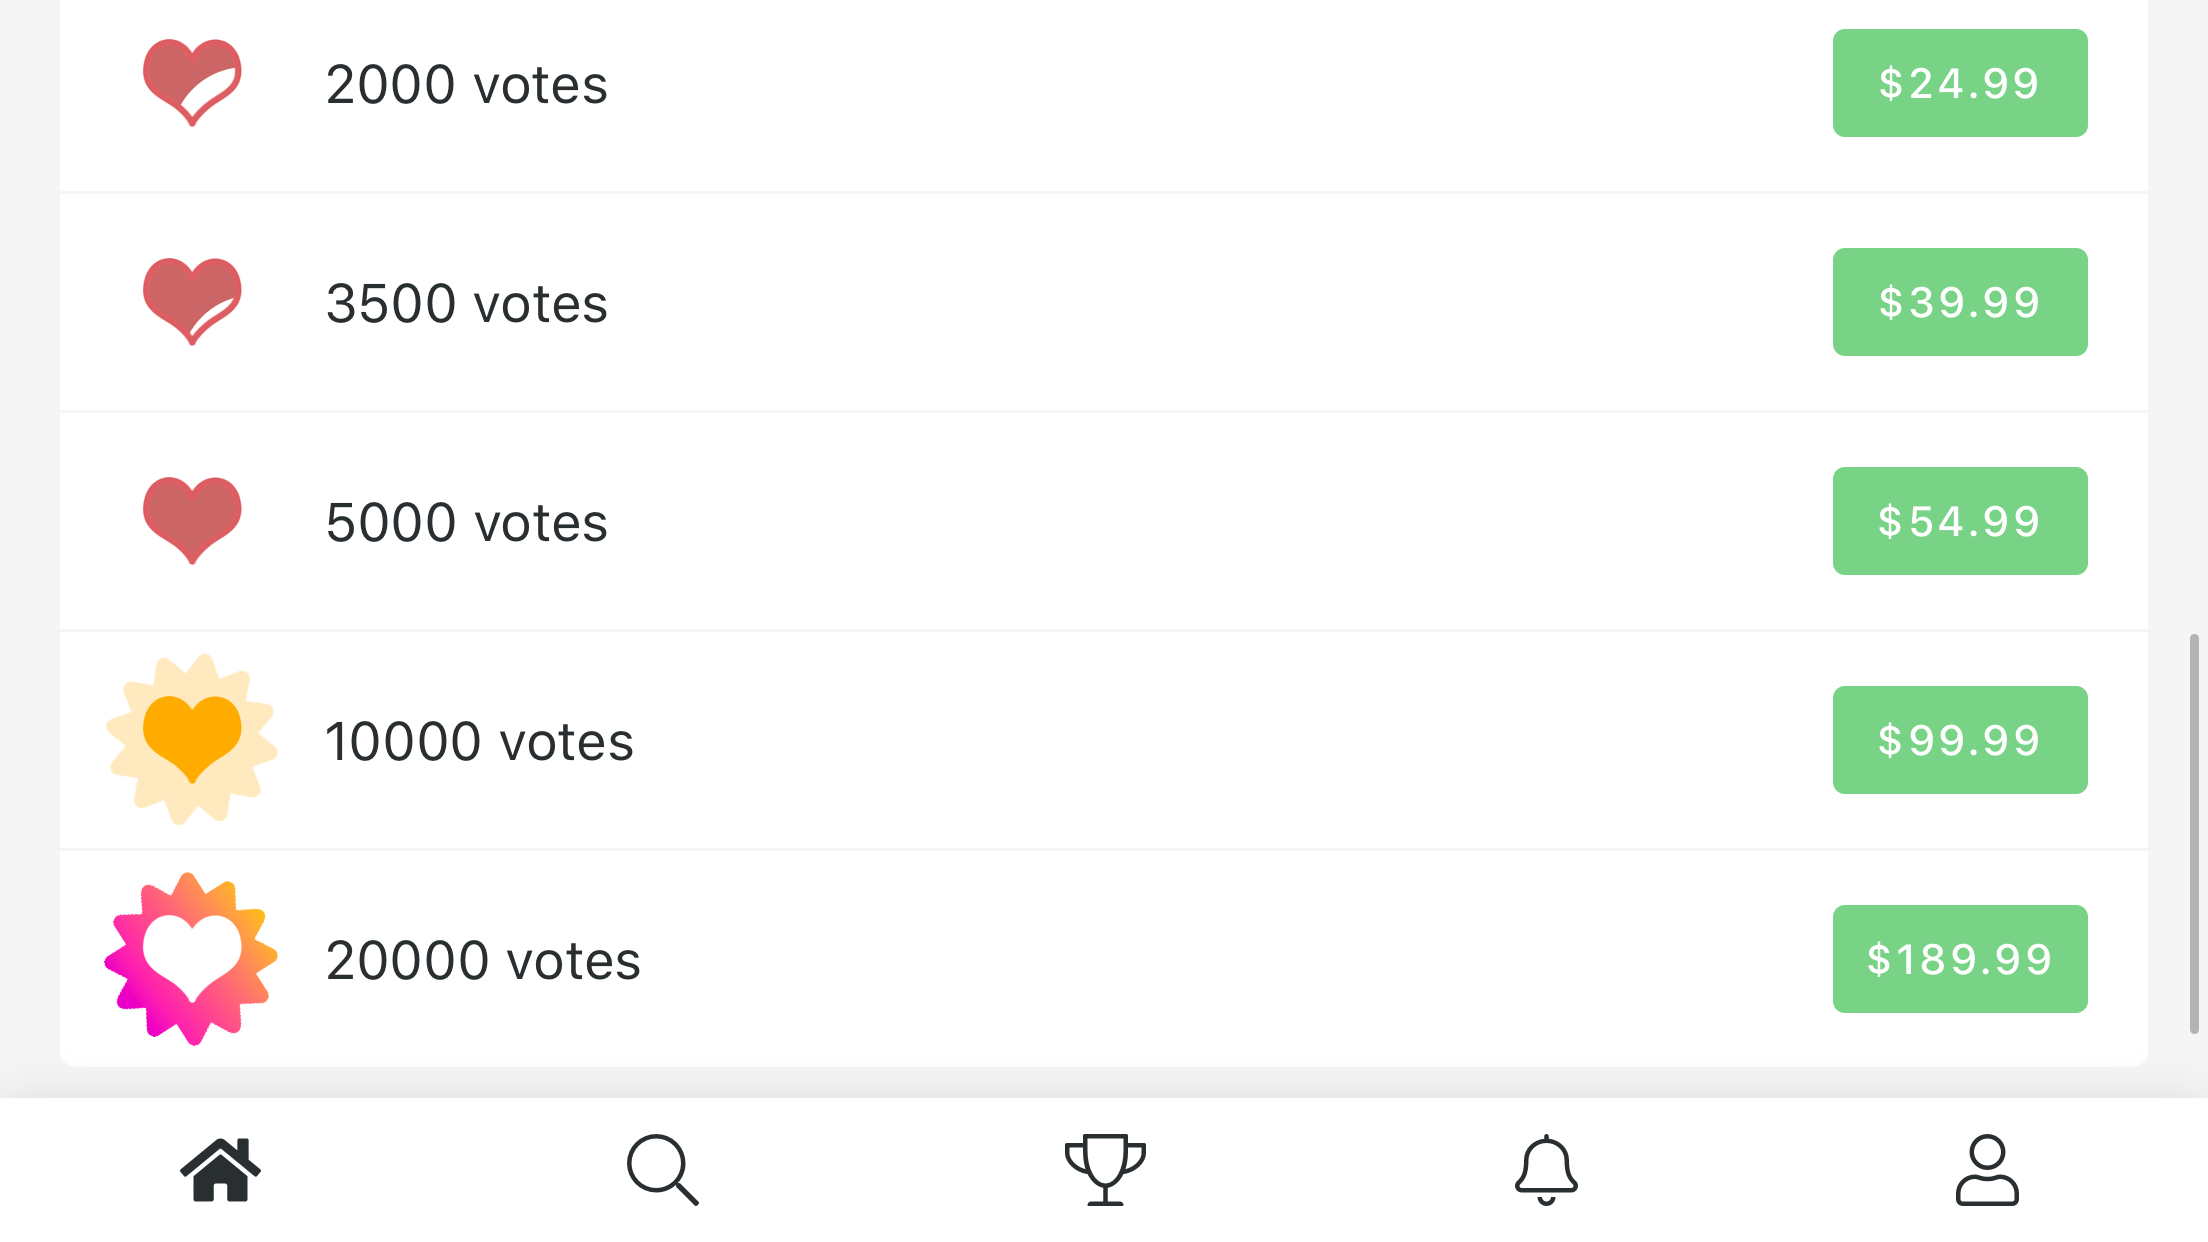Open the user profile icon
The width and height of the screenshot is (2208, 1242).
[x=1987, y=1169]
